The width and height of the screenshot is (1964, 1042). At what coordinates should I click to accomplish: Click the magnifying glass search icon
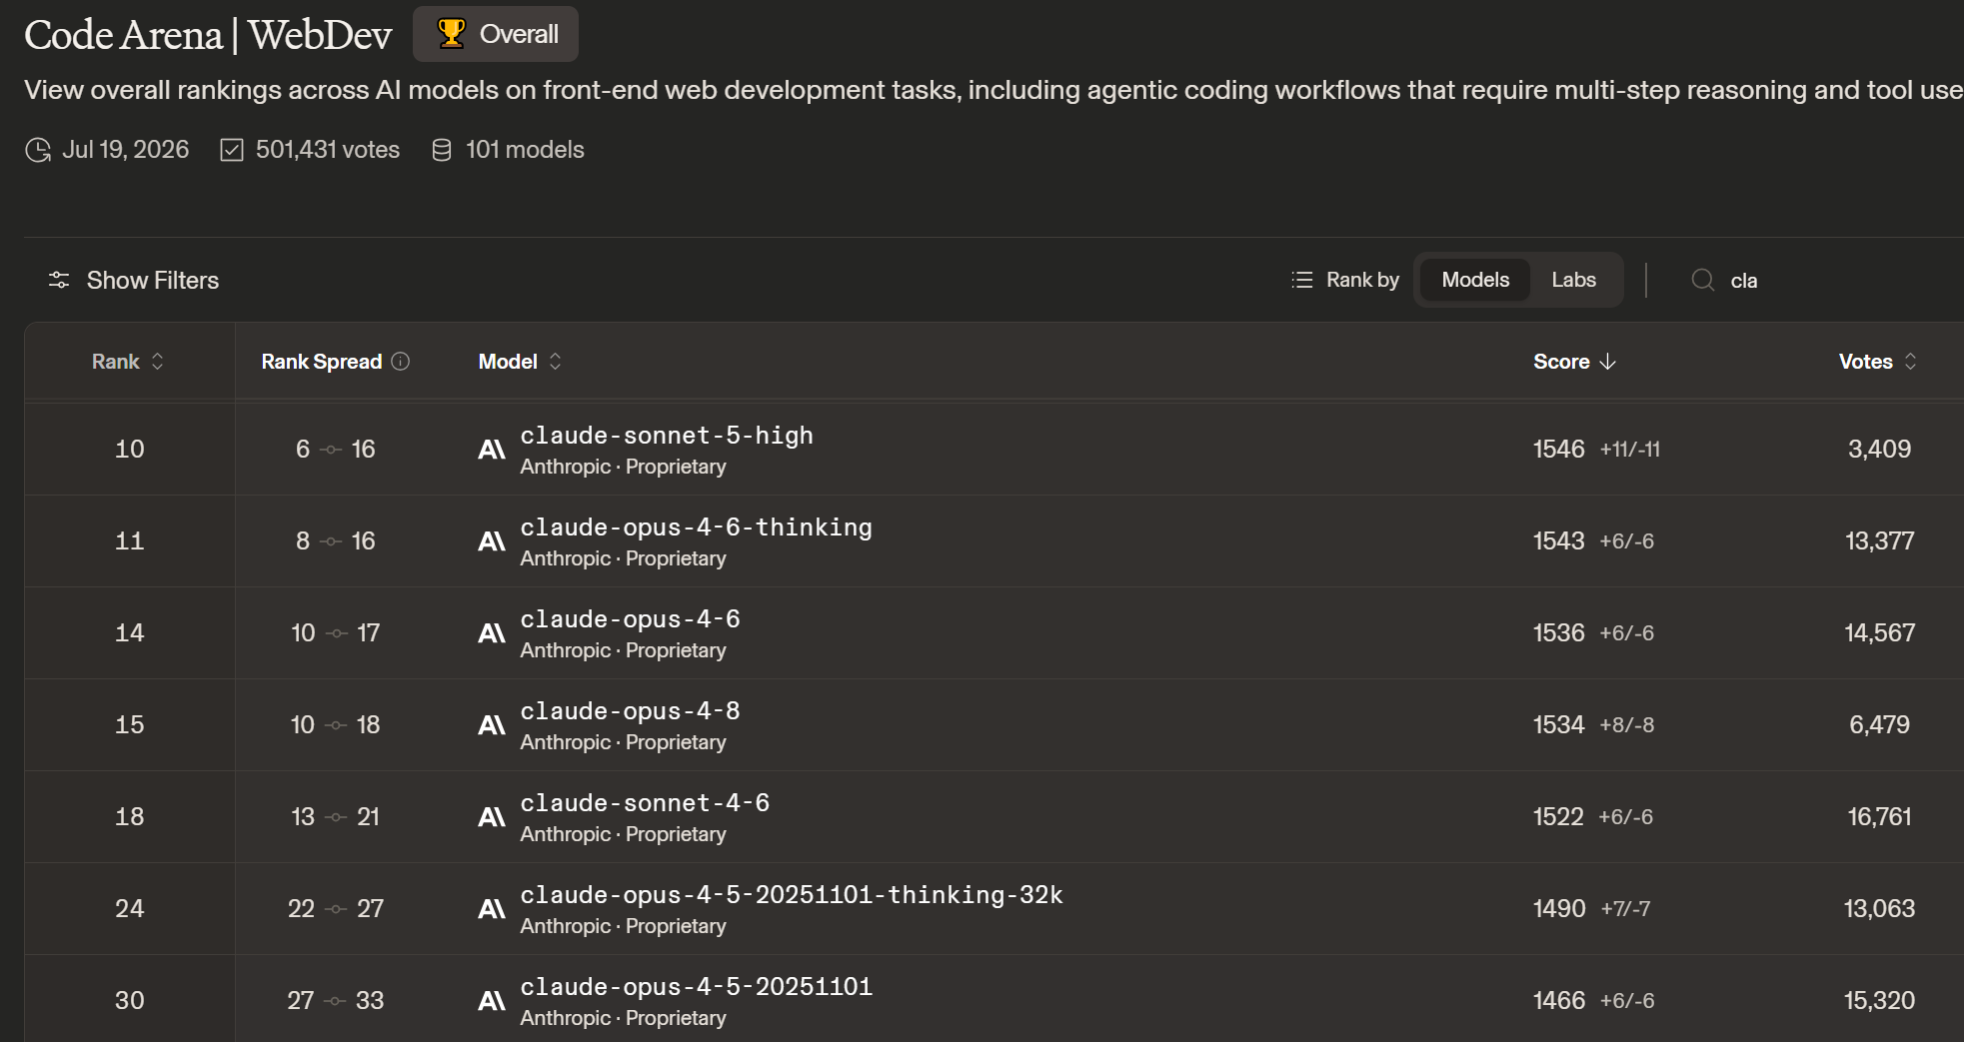(1702, 280)
